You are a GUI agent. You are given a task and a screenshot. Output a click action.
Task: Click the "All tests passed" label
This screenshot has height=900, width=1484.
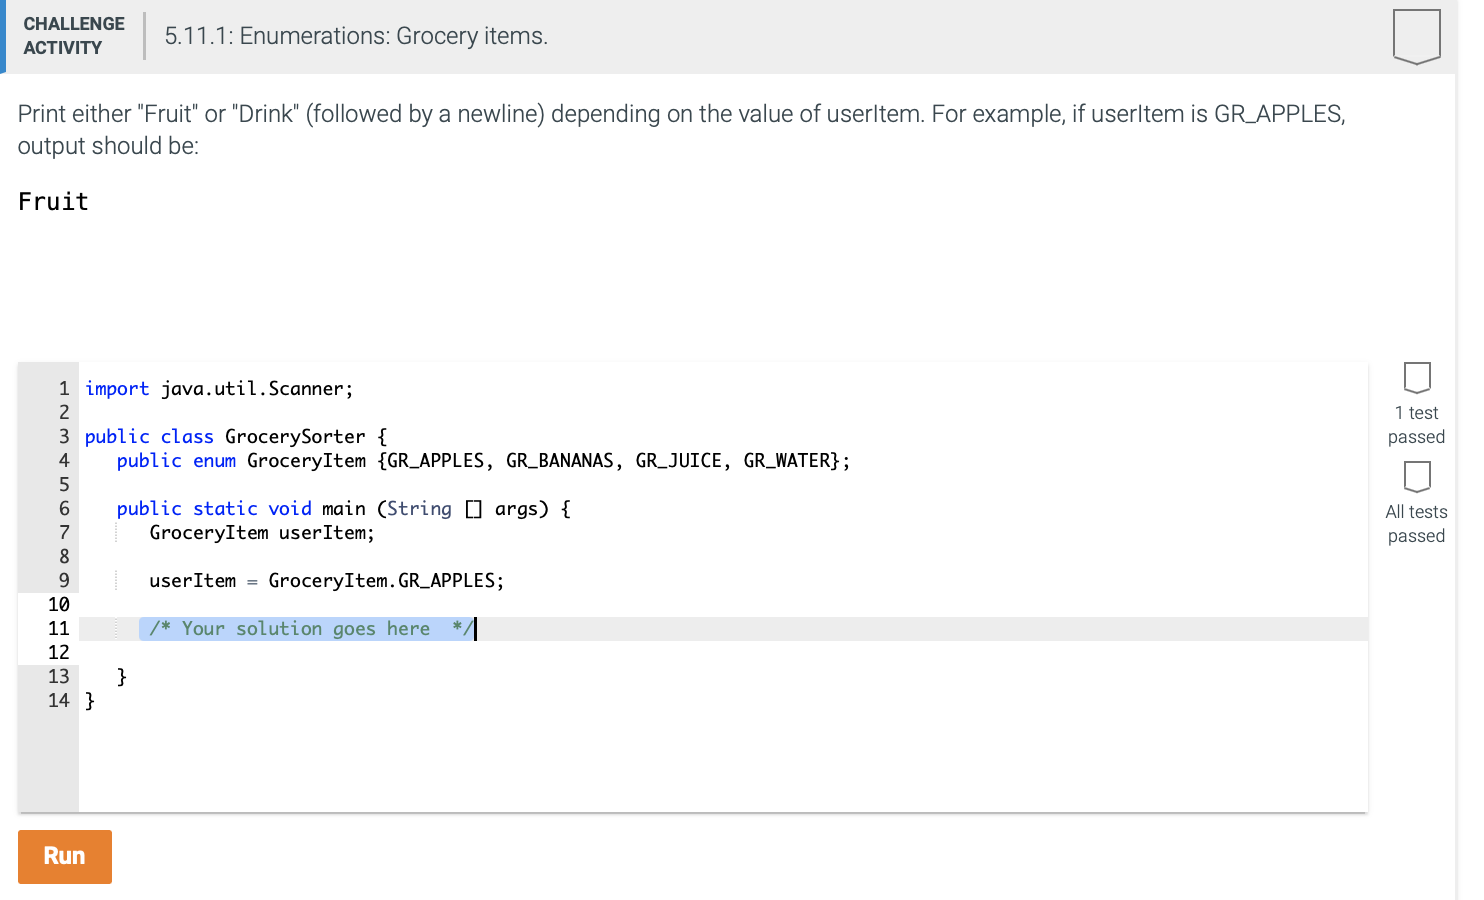coord(1416,524)
